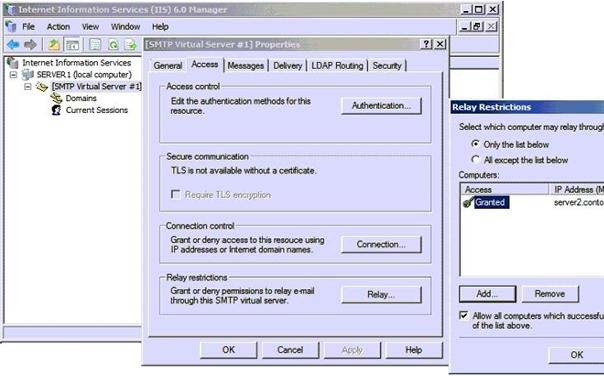The width and height of the screenshot is (604, 376).
Task: Click the Add... button in Relay Restrictions
Action: click(x=487, y=294)
